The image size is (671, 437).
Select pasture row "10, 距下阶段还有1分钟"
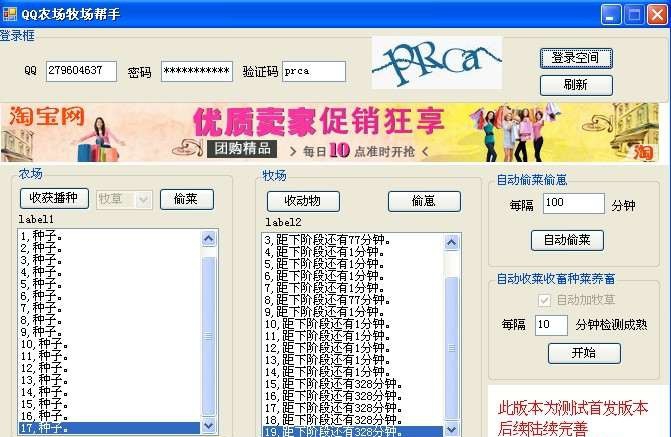(353, 324)
